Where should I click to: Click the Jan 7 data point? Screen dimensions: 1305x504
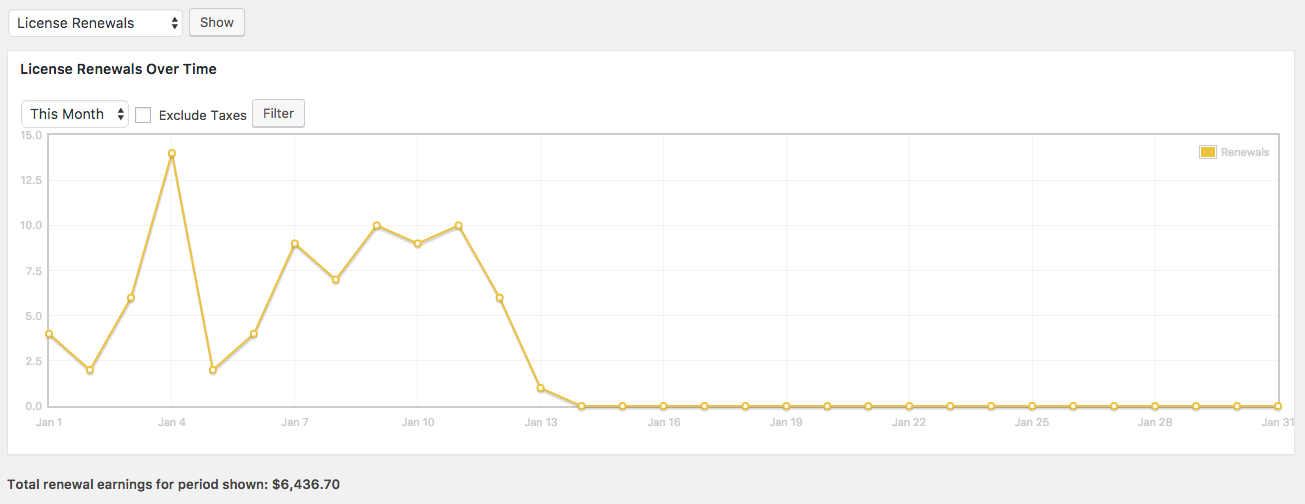click(x=295, y=244)
